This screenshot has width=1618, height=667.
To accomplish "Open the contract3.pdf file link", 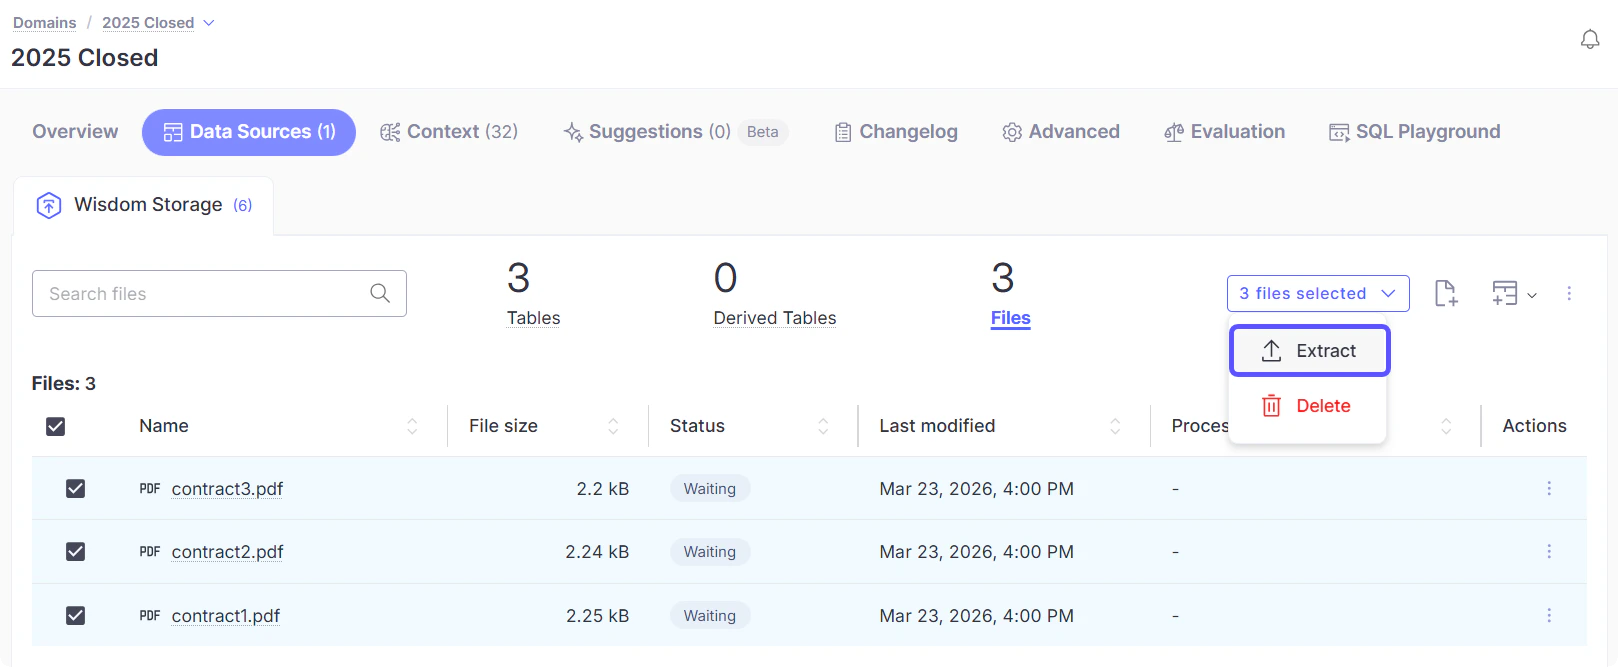I will pos(227,489).
